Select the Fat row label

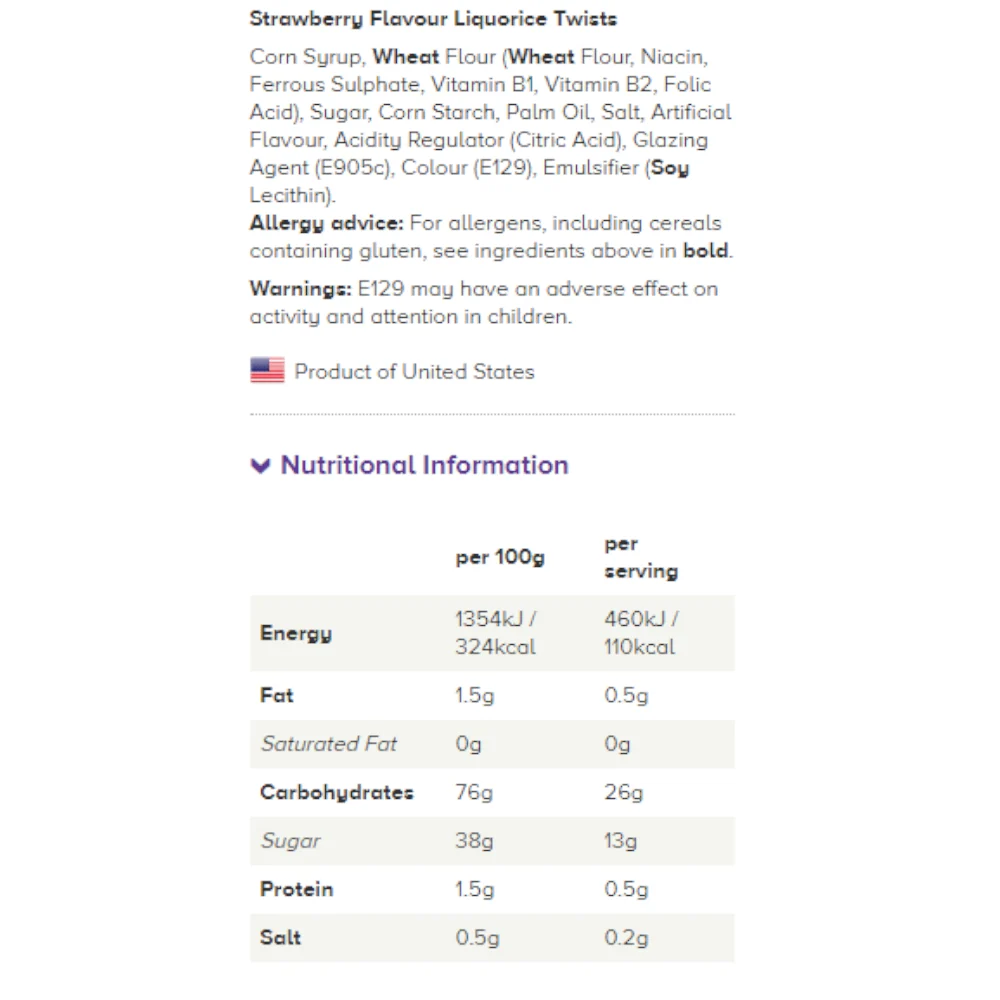tap(277, 695)
